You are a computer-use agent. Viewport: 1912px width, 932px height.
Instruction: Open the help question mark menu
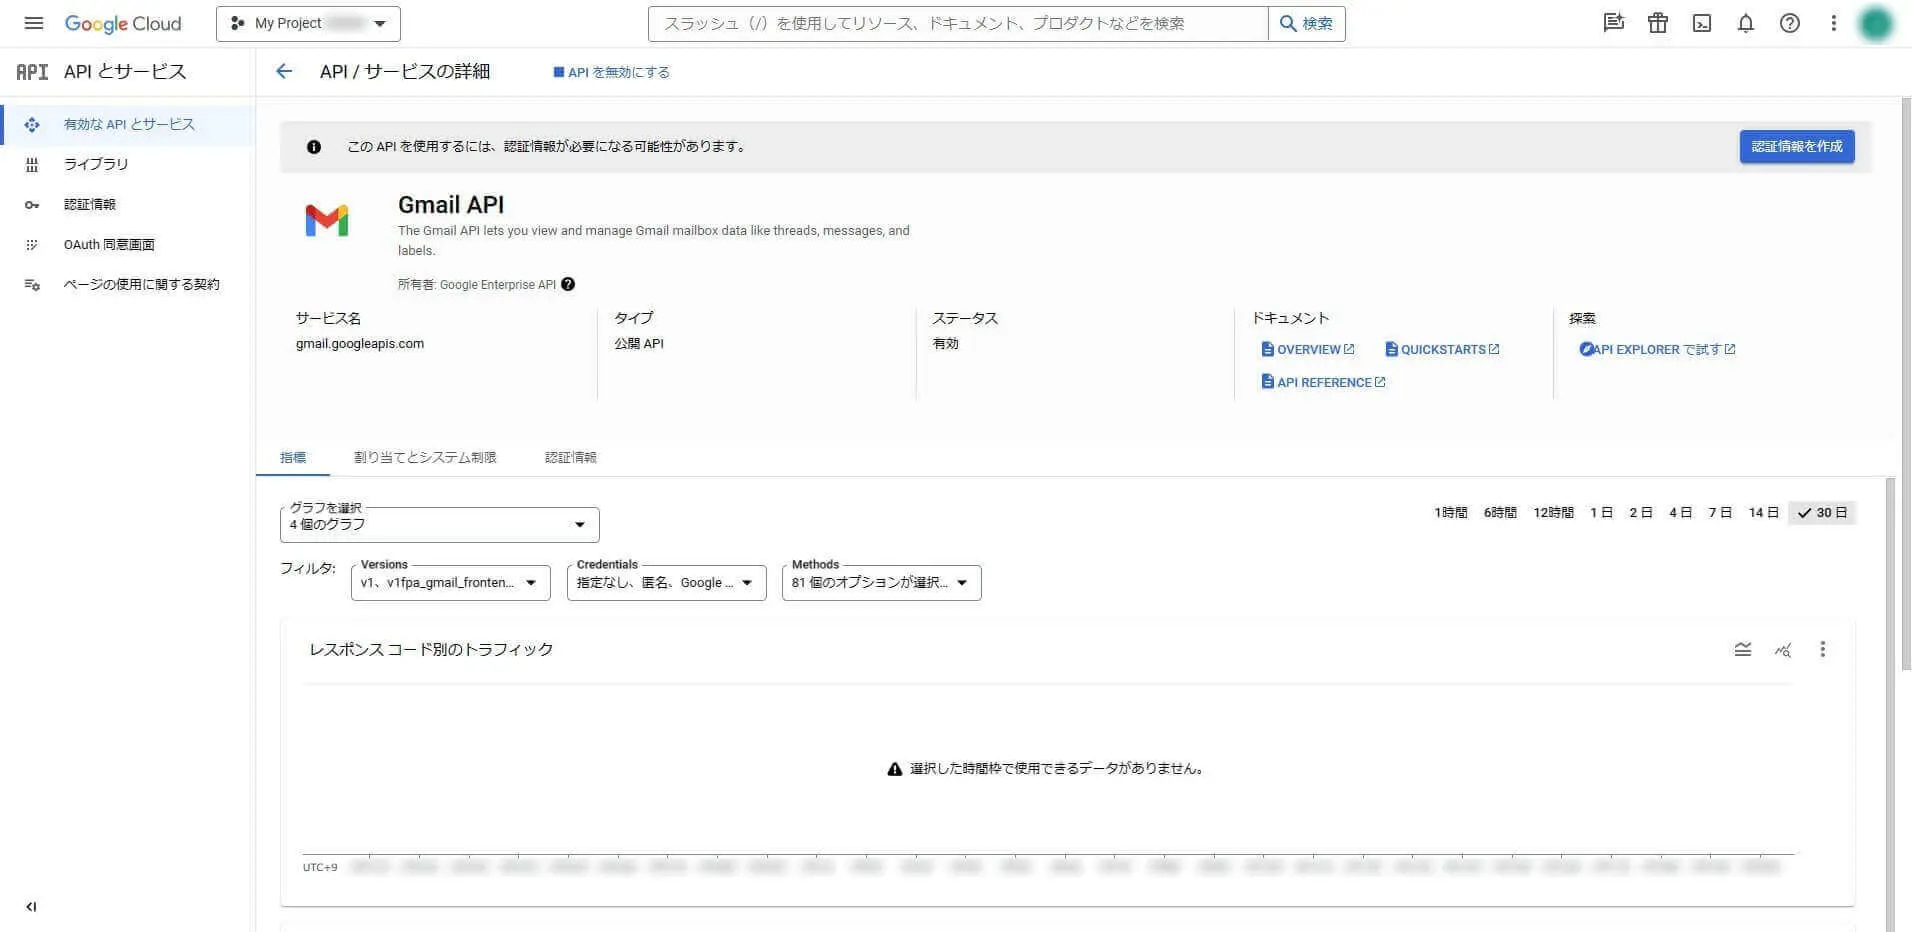pyautogui.click(x=1790, y=23)
